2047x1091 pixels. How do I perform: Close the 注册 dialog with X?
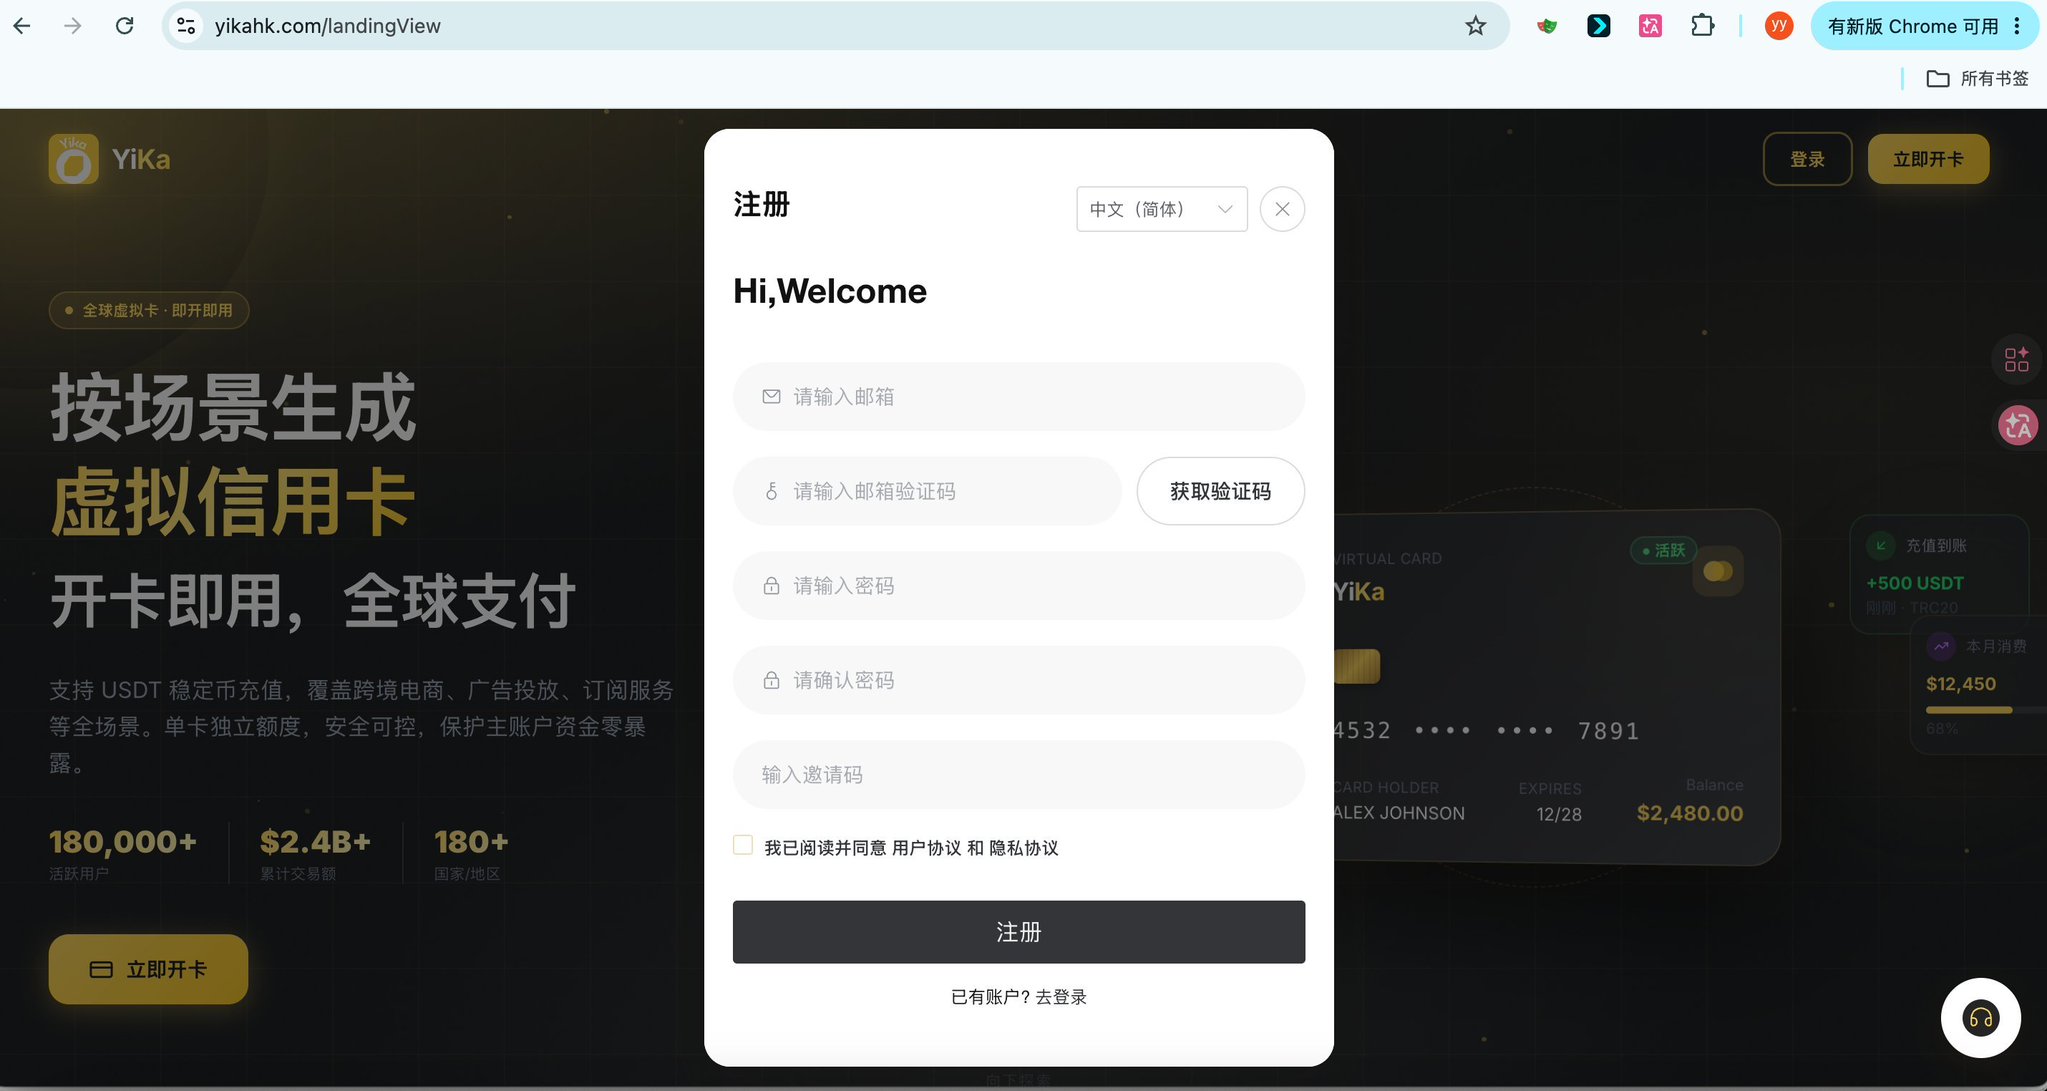click(x=1282, y=209)
